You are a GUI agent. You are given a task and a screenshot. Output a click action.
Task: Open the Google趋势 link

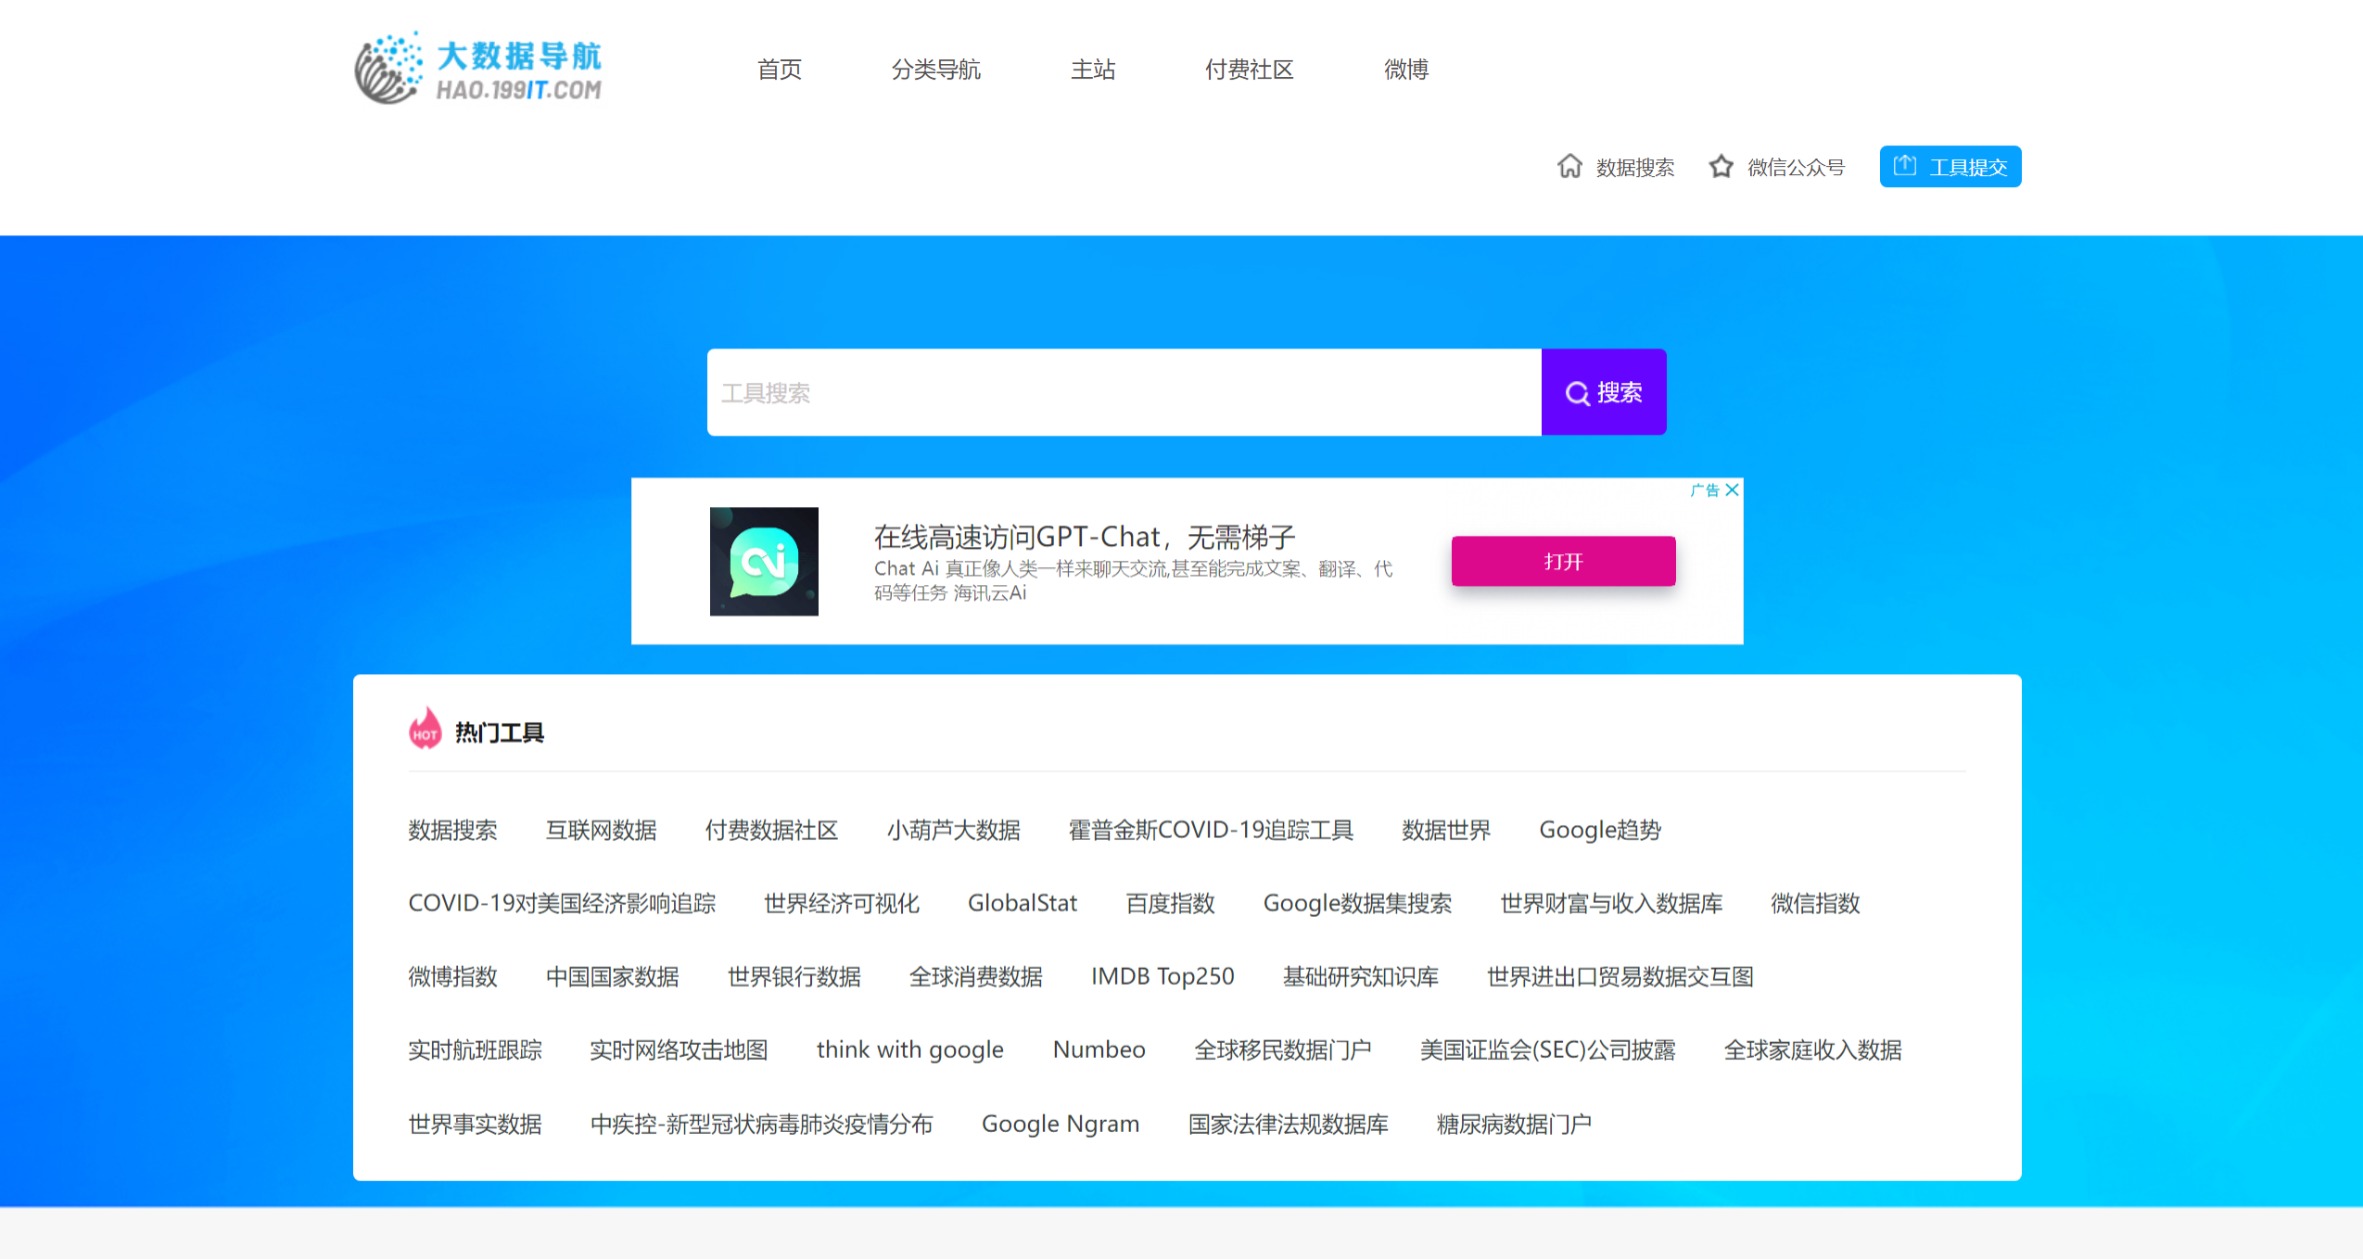[x=1599, y=829]
